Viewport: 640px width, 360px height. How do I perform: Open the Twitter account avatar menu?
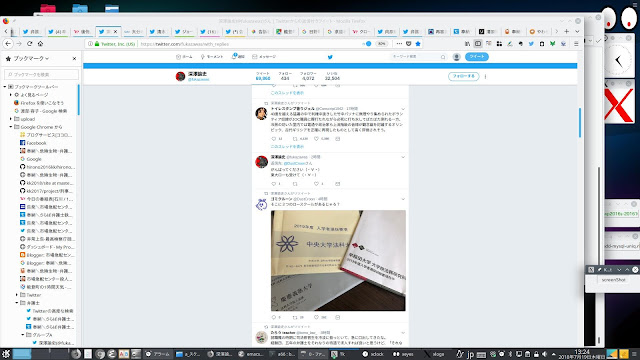click(x=457, y=57)
